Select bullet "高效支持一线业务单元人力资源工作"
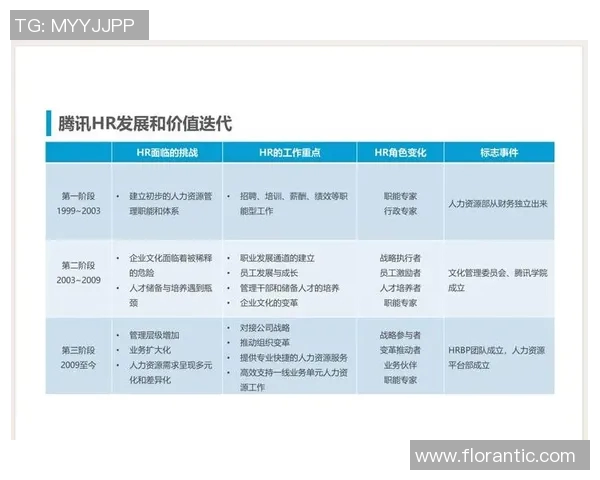Viewport: 600px width, 480px height. click(x=293, y=380)
